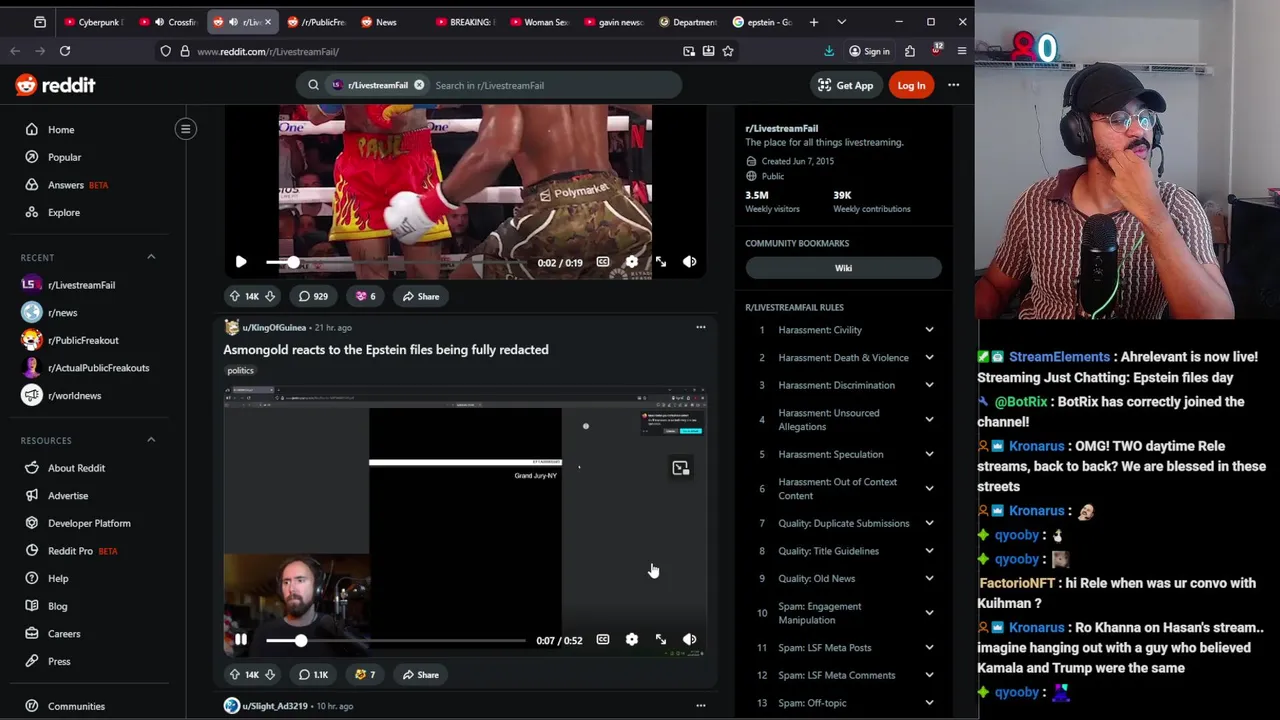Pause the Asmongold video
Image resolution: width=1280 pixels, height=720 pixels.
pyautogui.click(x=241, y=640)
